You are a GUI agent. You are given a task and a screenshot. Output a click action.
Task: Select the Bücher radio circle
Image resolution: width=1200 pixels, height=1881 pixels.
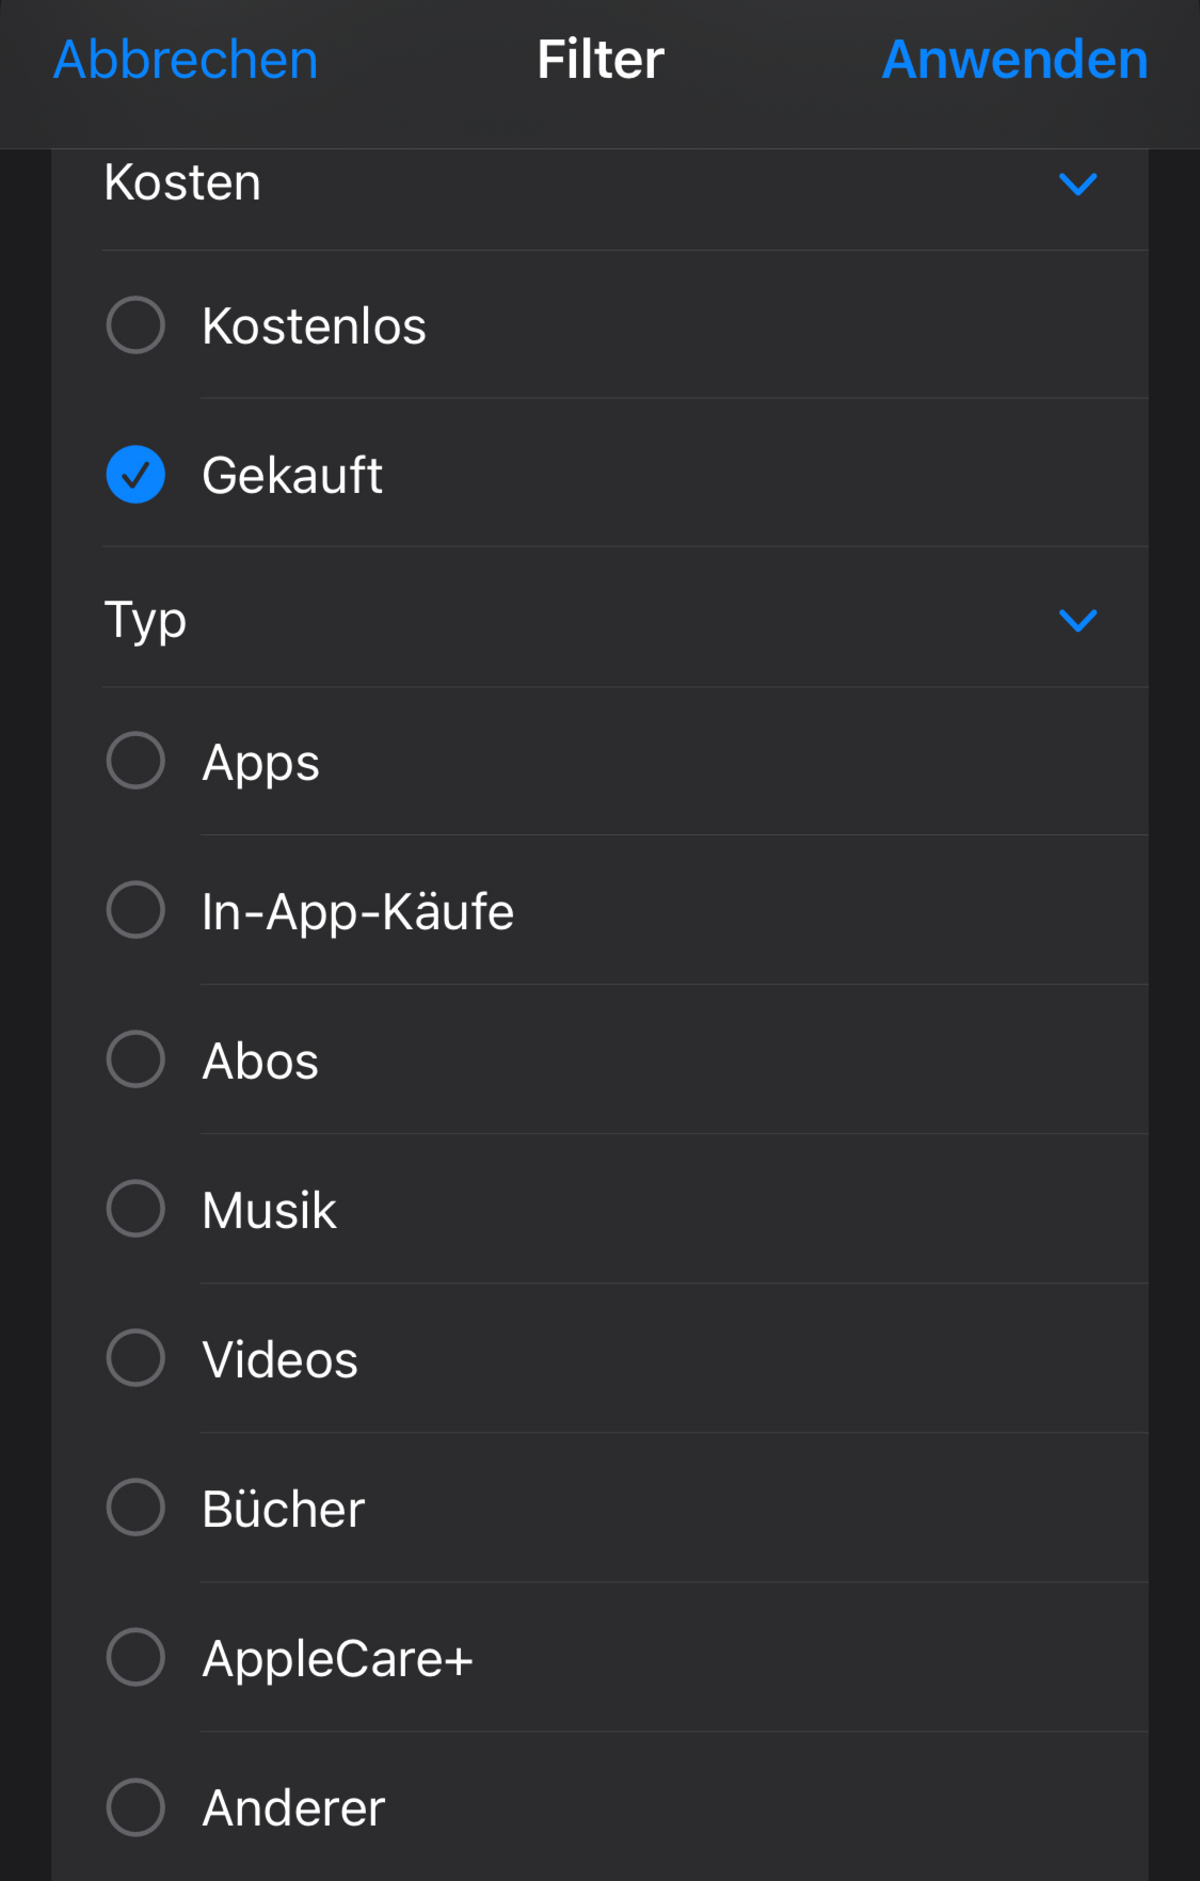[x=136, y=1507]
